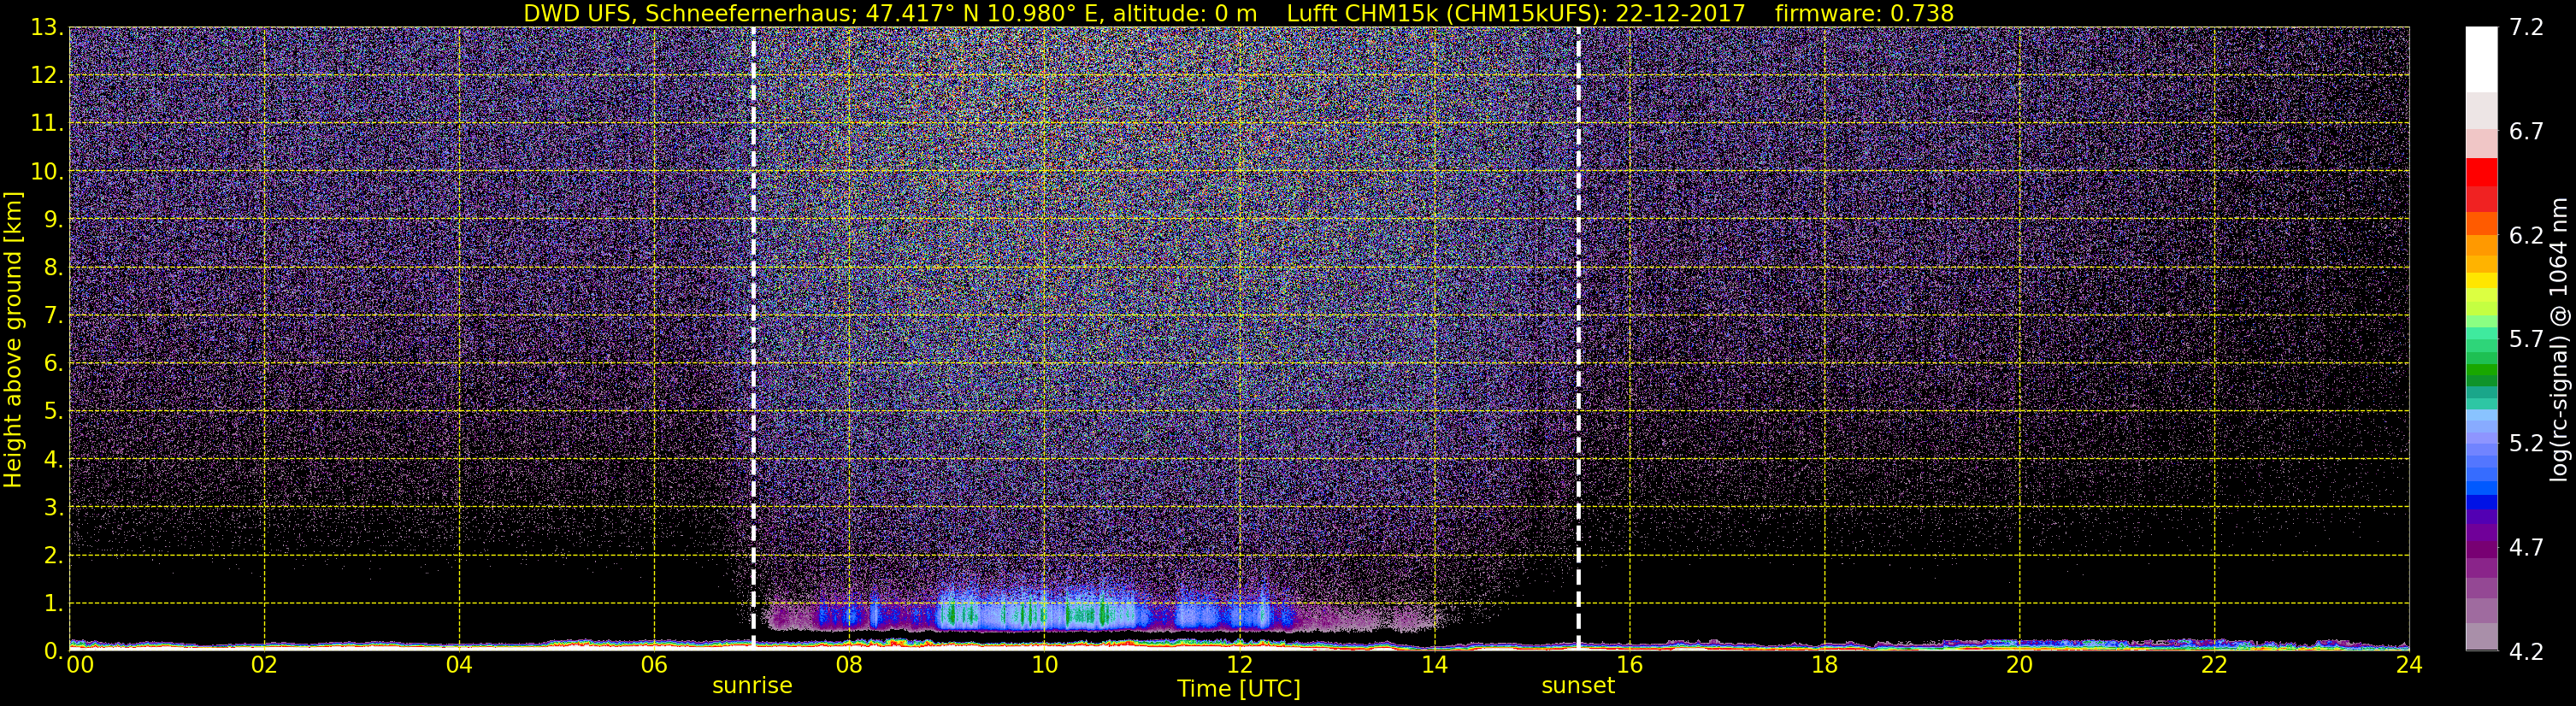Click the sunrise dashed vertical line
Viewport: 2576px width, 706px height.
tap(753, 338)
